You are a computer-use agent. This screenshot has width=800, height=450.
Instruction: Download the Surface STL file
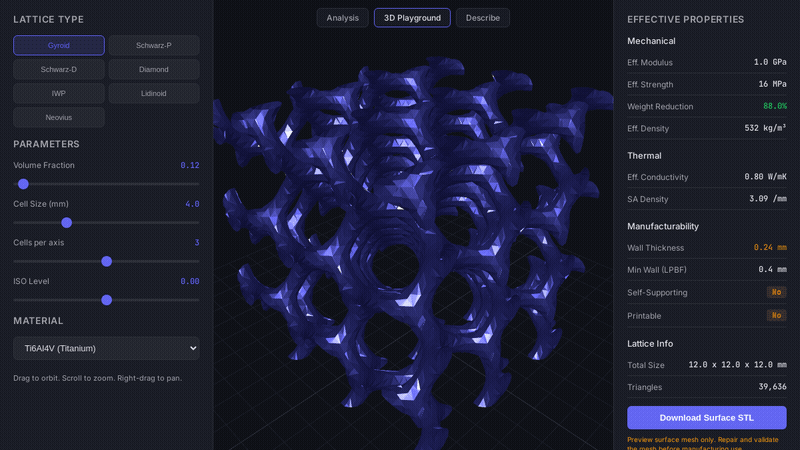[707, 418]
